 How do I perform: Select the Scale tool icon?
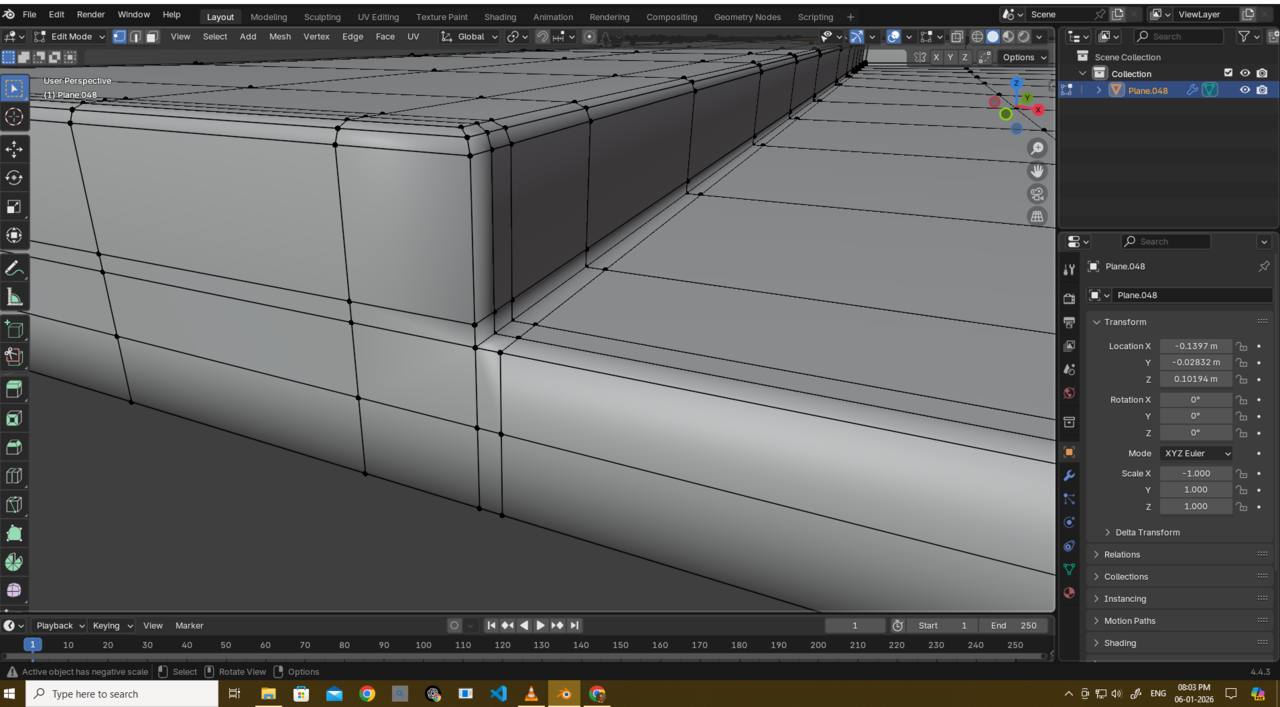14,207
